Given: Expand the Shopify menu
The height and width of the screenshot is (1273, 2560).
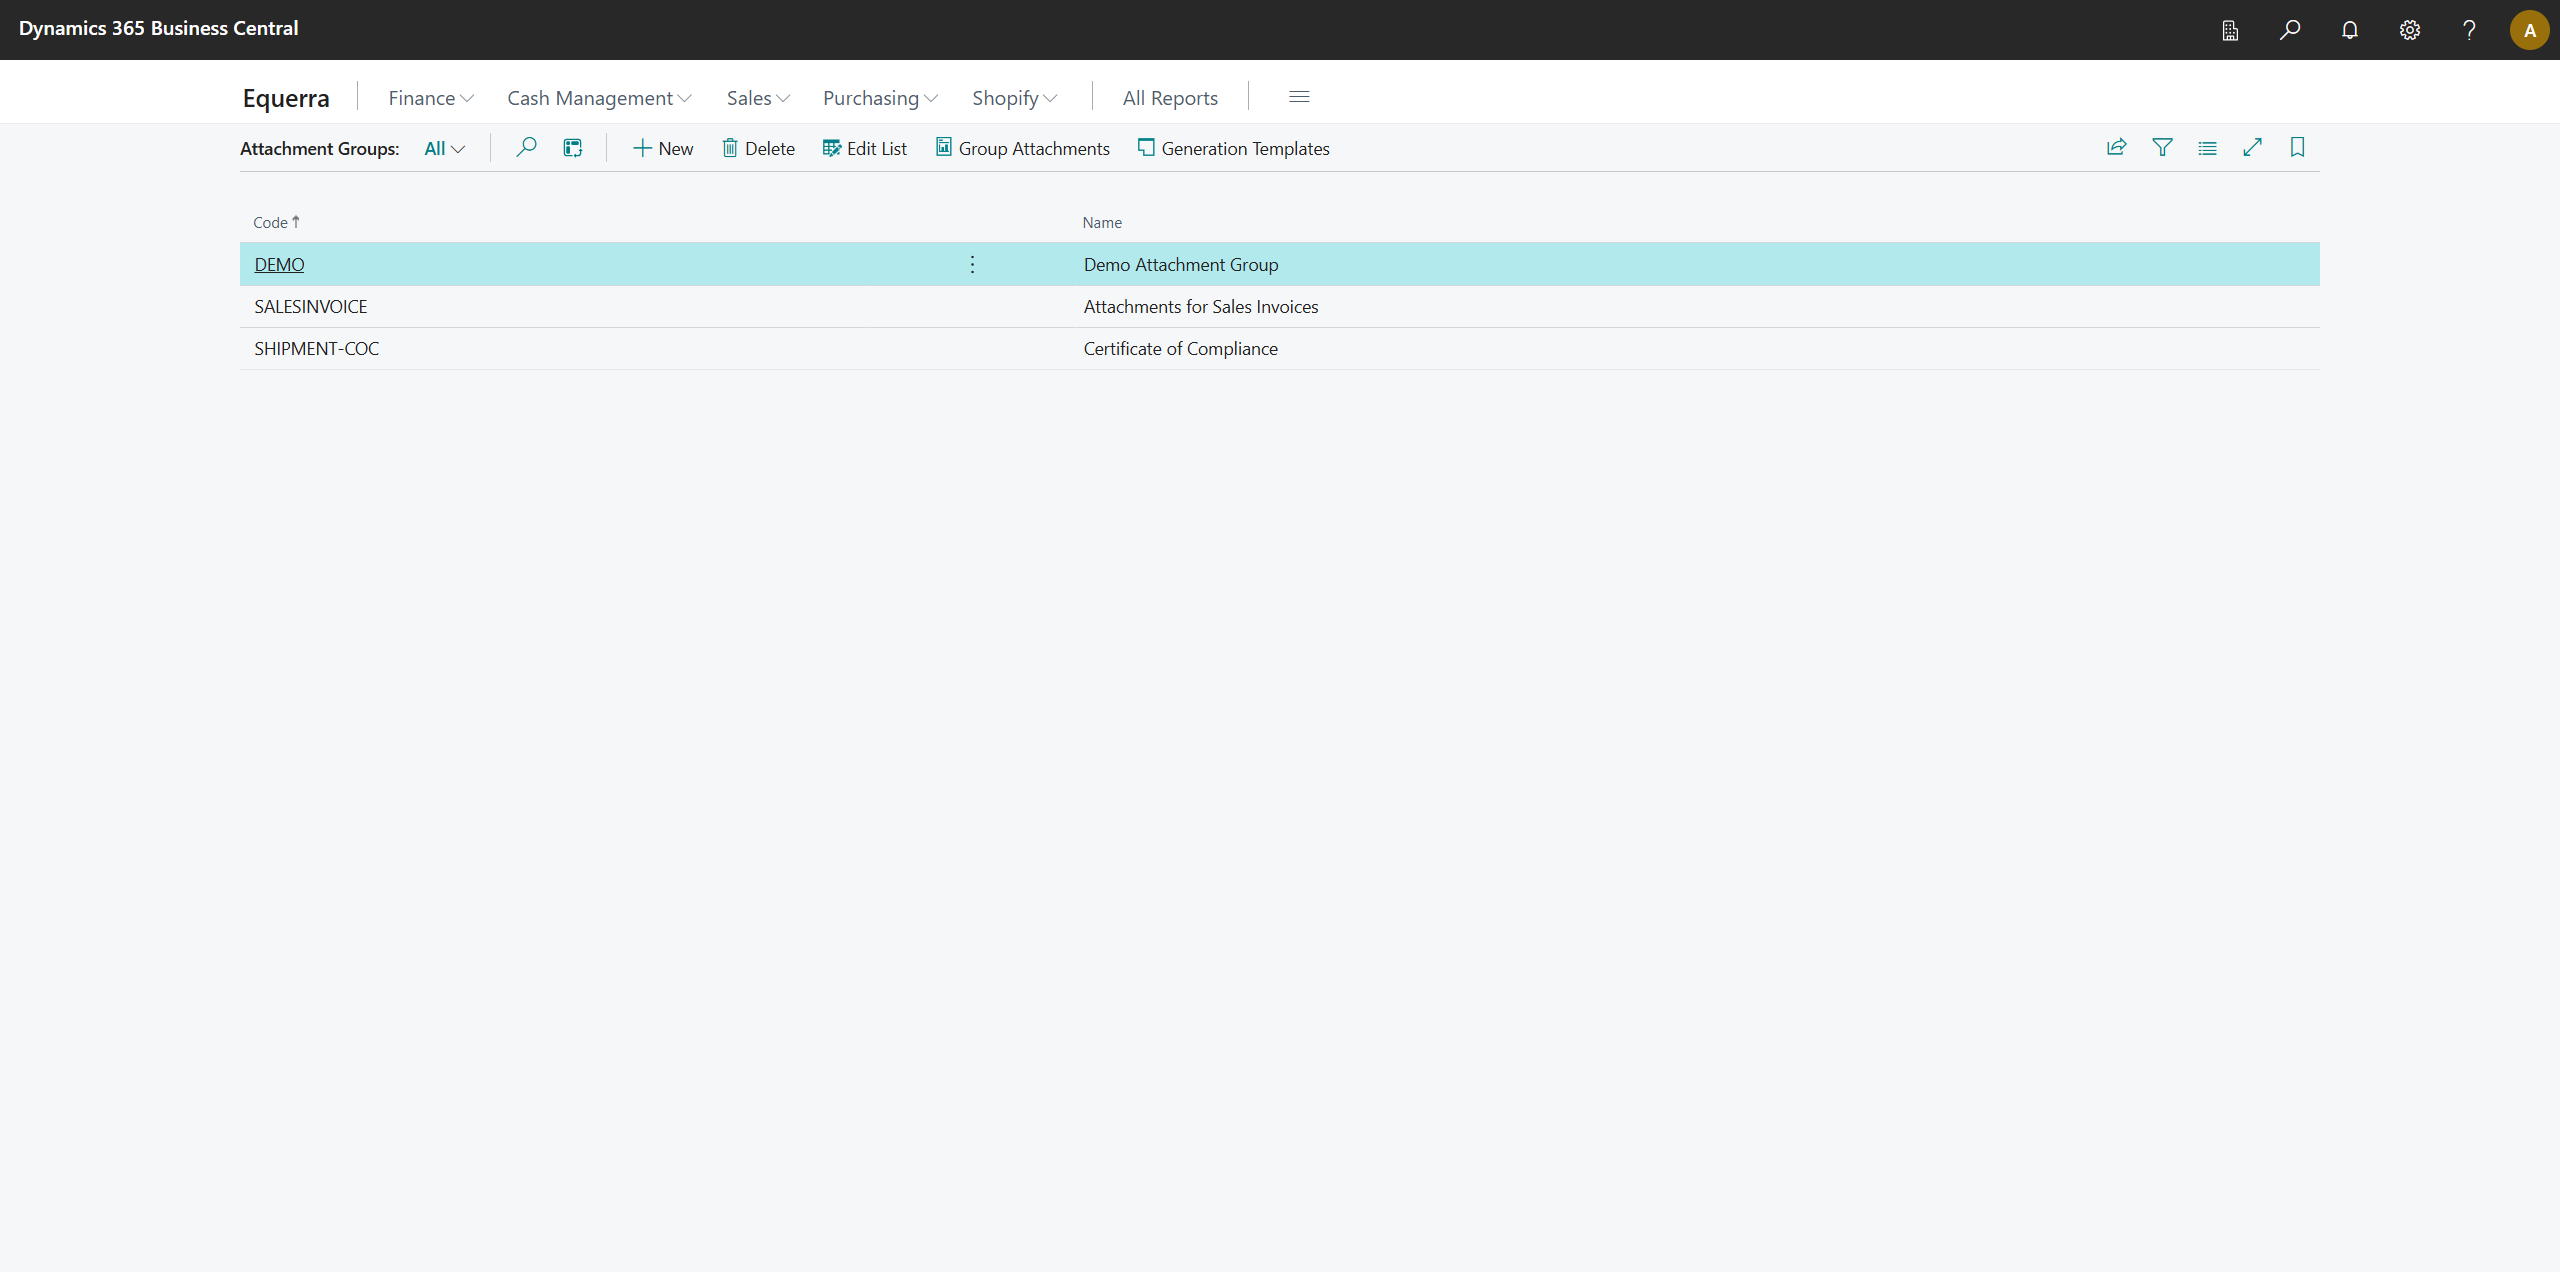Looking at the screenshot, I should [1014, 98].
